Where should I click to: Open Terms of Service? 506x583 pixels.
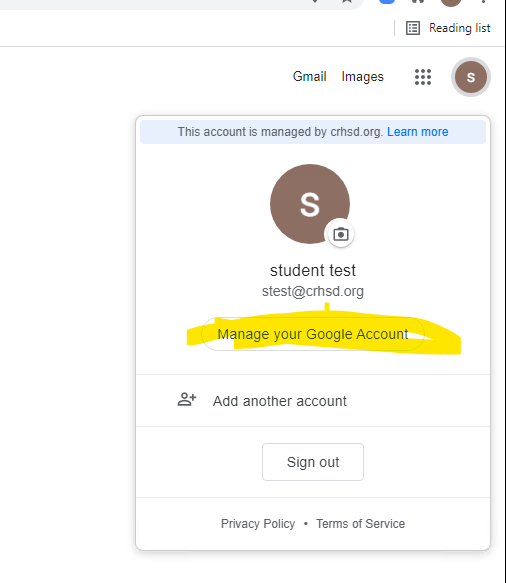pyautogui.click(x=360, y=524)
